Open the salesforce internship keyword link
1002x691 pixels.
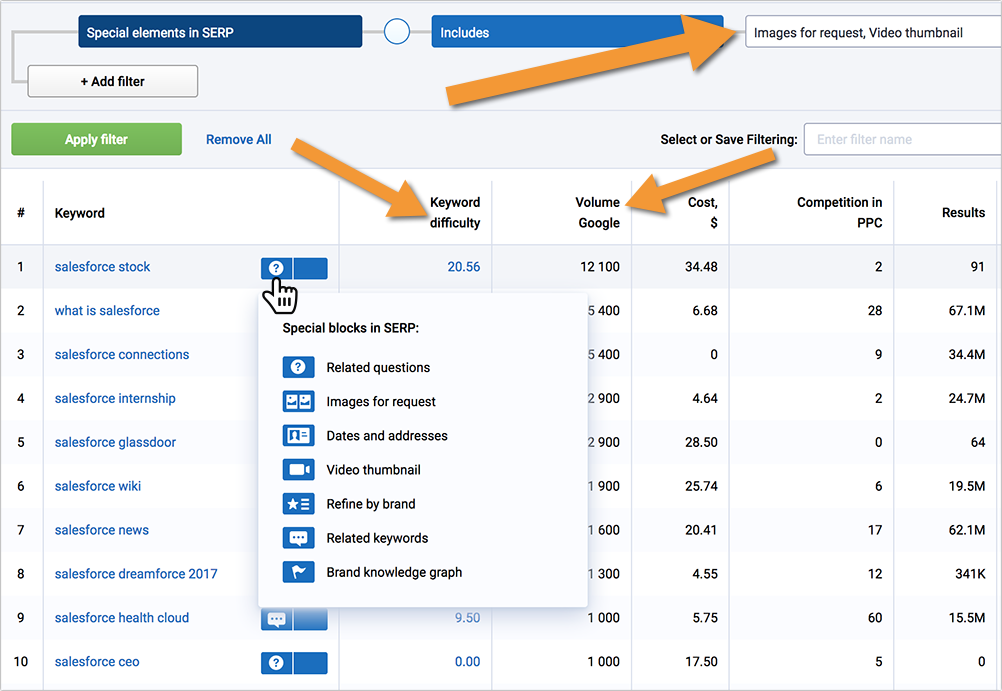click(115, 398)
